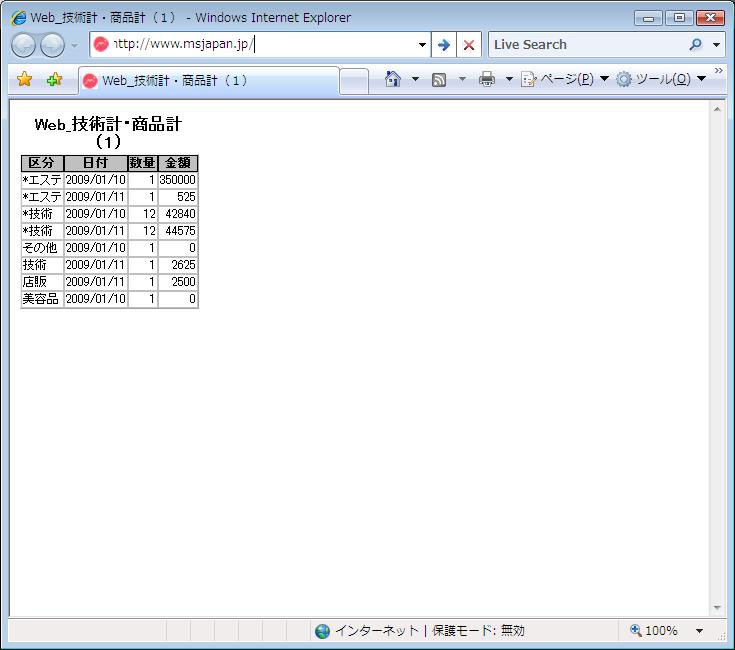Open a new blank tab
Screen dimensions: 735x650
354,82
